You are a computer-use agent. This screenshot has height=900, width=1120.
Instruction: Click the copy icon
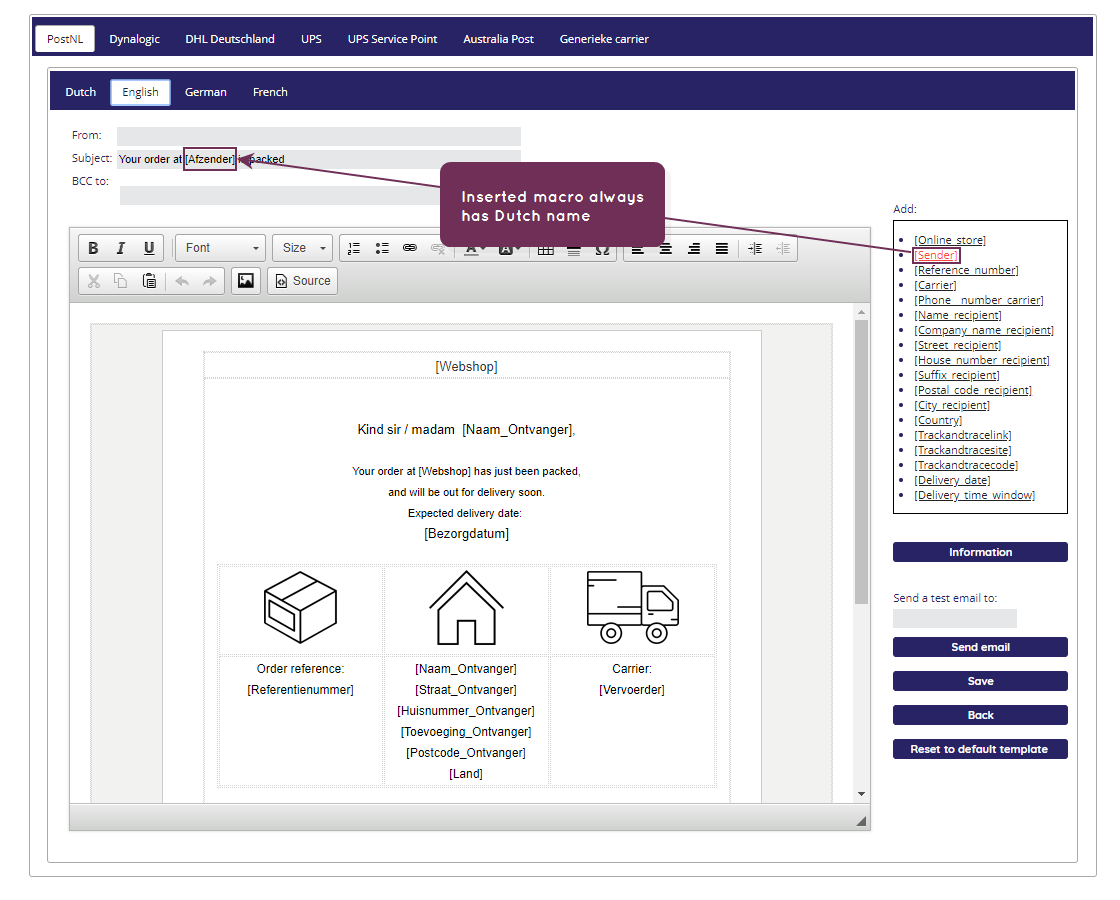pos(121,281)
